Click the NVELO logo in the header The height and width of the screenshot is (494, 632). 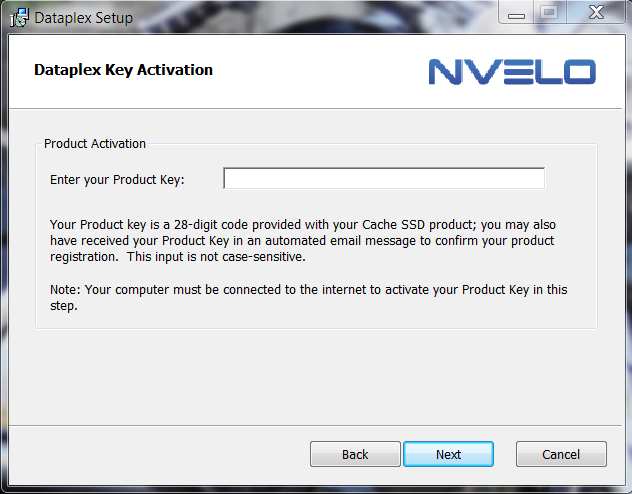(x=512, y=71)
